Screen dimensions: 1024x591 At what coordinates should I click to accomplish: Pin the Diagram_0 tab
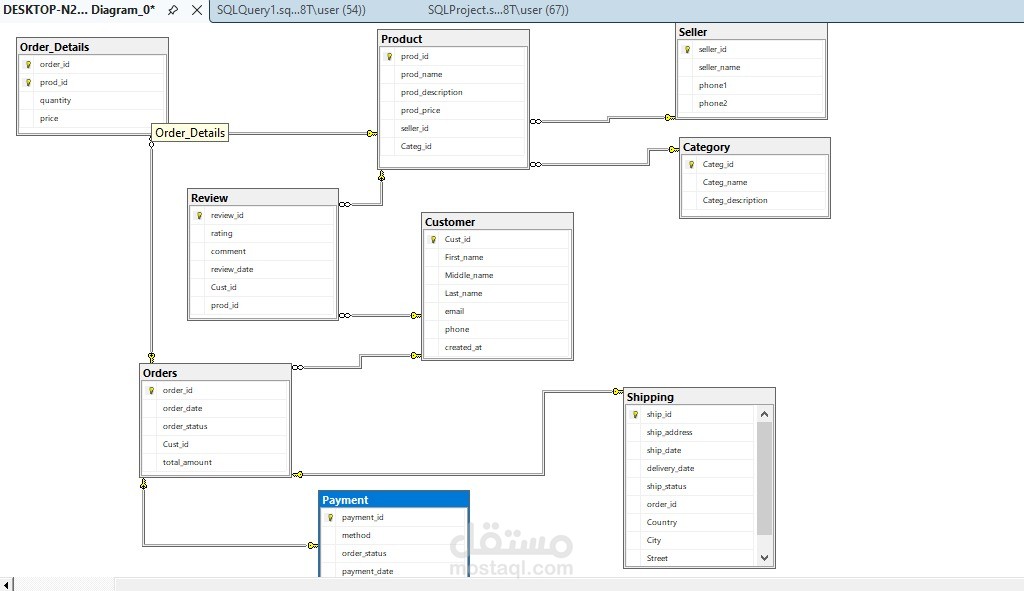point(173,10)
